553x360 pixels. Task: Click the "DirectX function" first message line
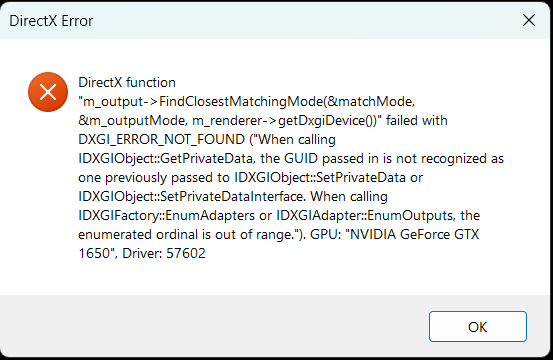(127, 83)
